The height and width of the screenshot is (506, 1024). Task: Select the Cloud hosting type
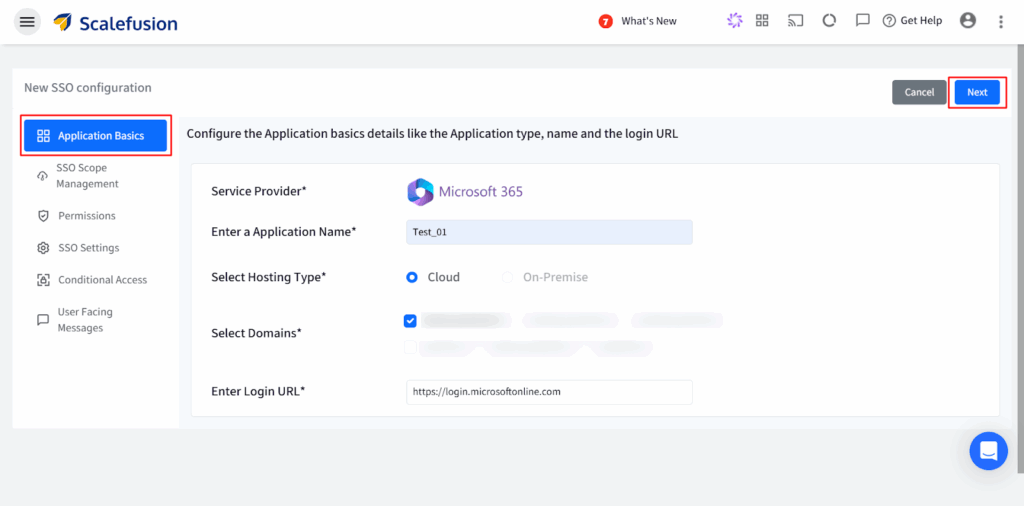click(x=412, y=277)
